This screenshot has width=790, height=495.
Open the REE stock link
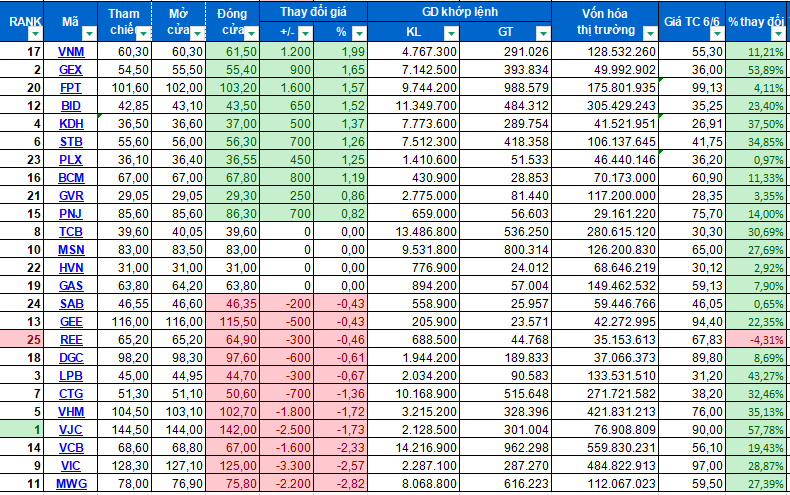point(71,340)
